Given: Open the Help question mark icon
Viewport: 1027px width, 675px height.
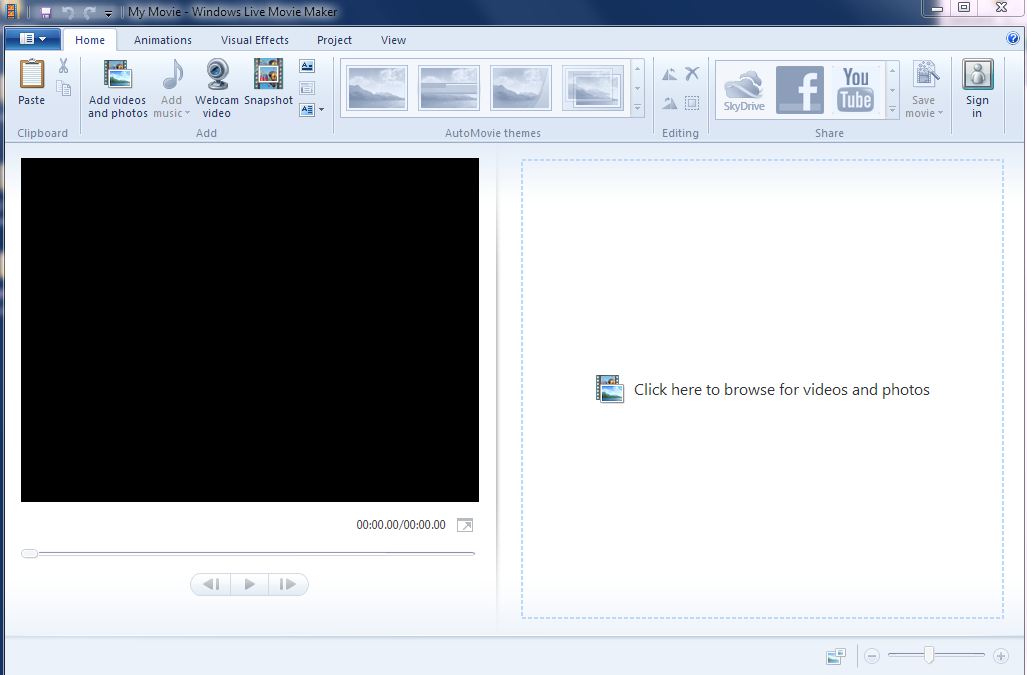Looking at the screenshot, I should 1013,39.
